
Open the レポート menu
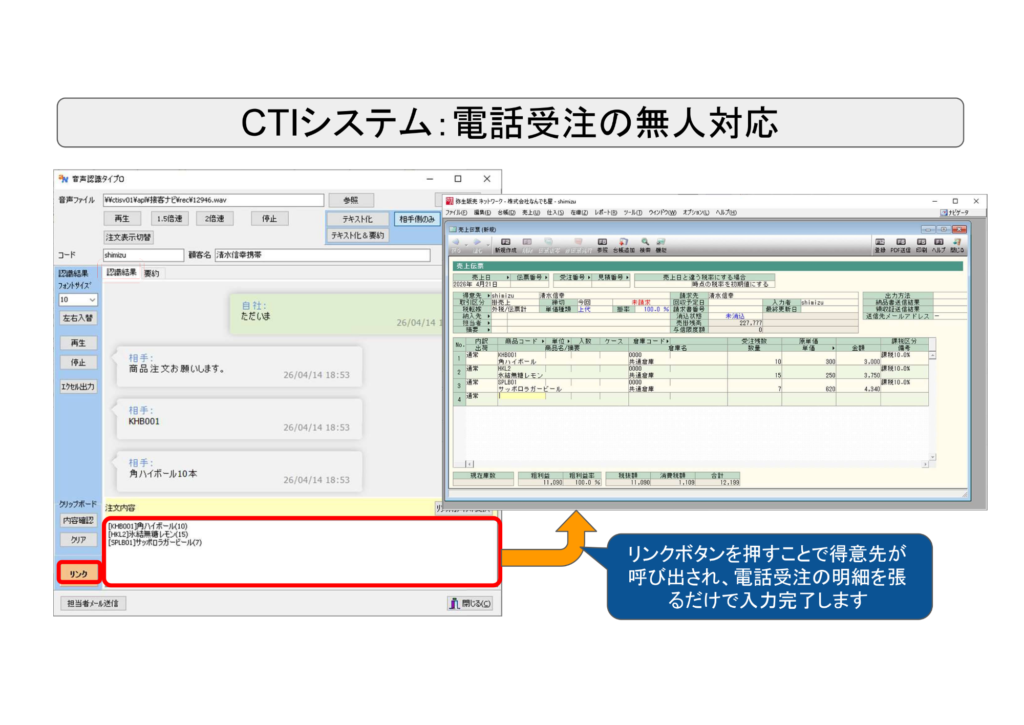[605, 212]
